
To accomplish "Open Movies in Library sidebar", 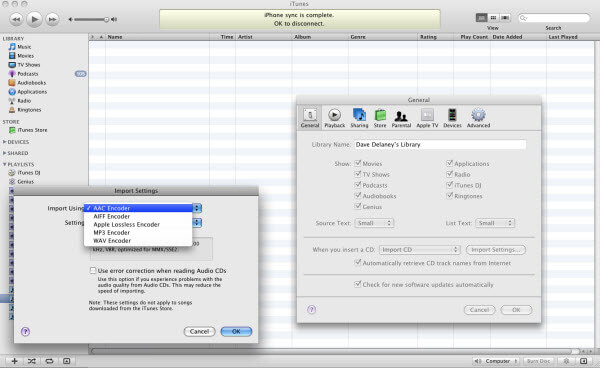I will [25, 56].
